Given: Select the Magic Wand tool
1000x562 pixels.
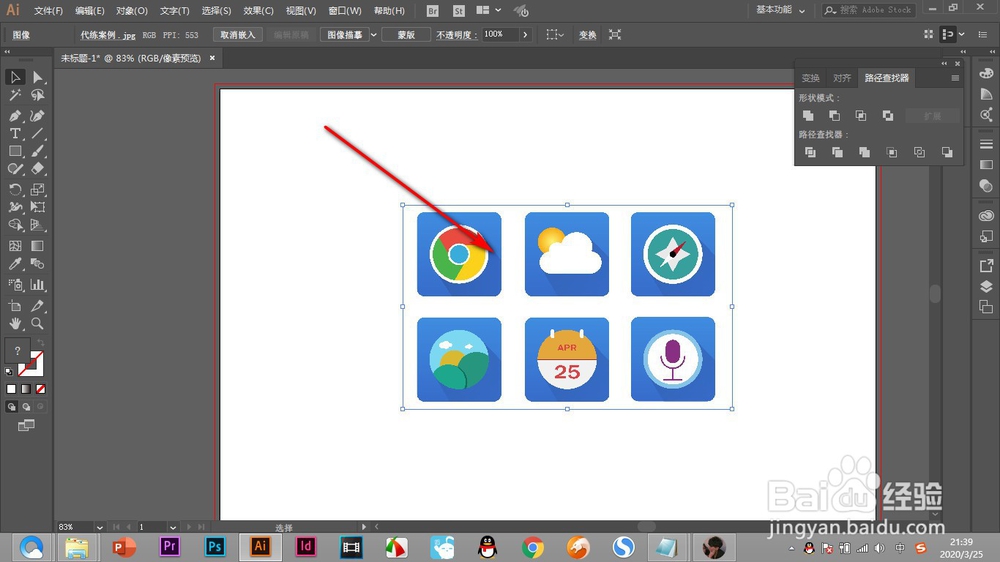Looking at the screenshot, I should pos(15,96).
